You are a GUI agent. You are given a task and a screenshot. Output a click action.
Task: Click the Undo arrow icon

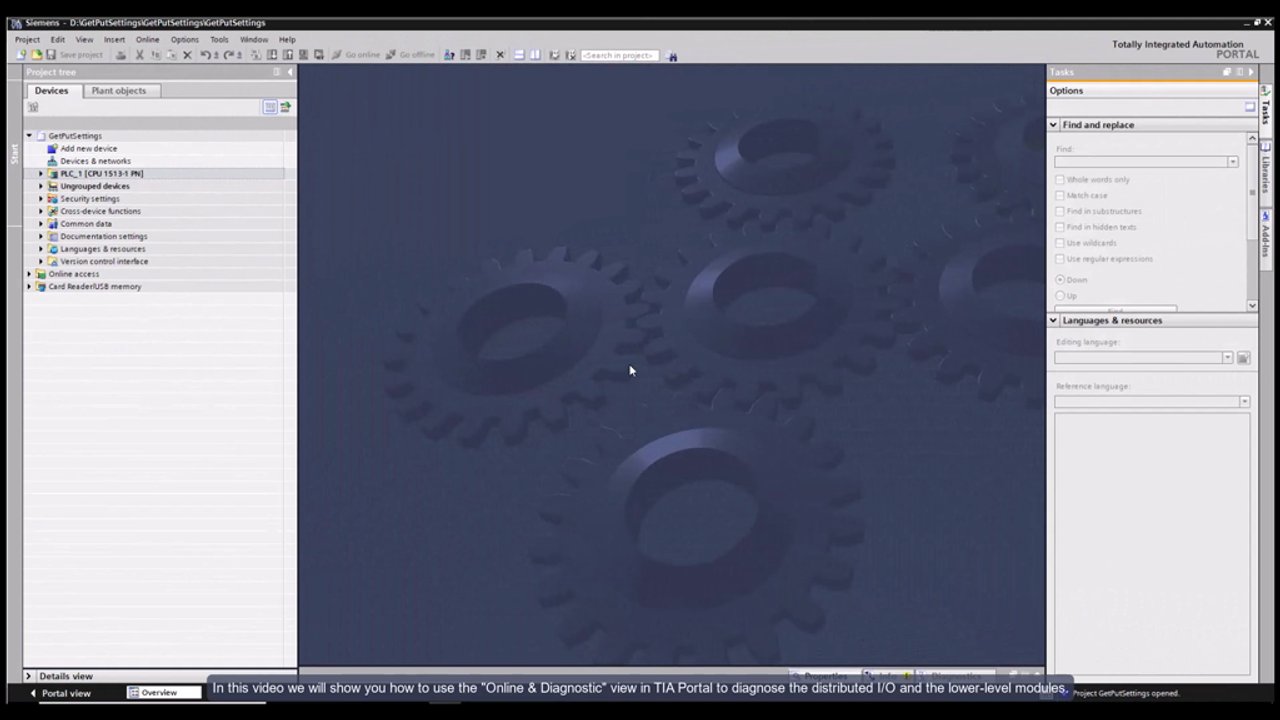(x=205, y=55)
